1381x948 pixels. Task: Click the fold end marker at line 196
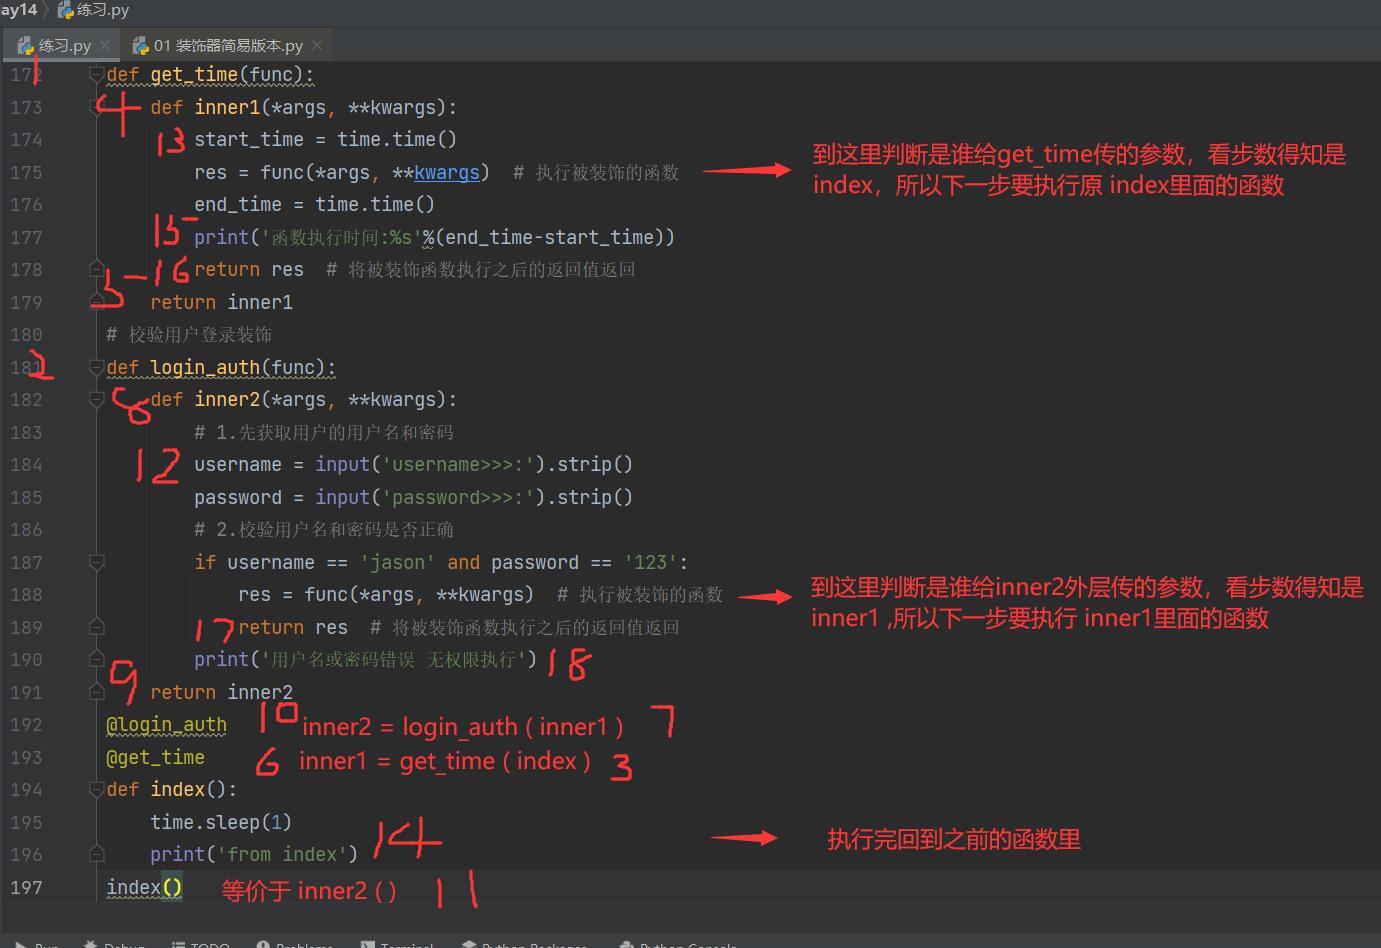click(96, 854)
